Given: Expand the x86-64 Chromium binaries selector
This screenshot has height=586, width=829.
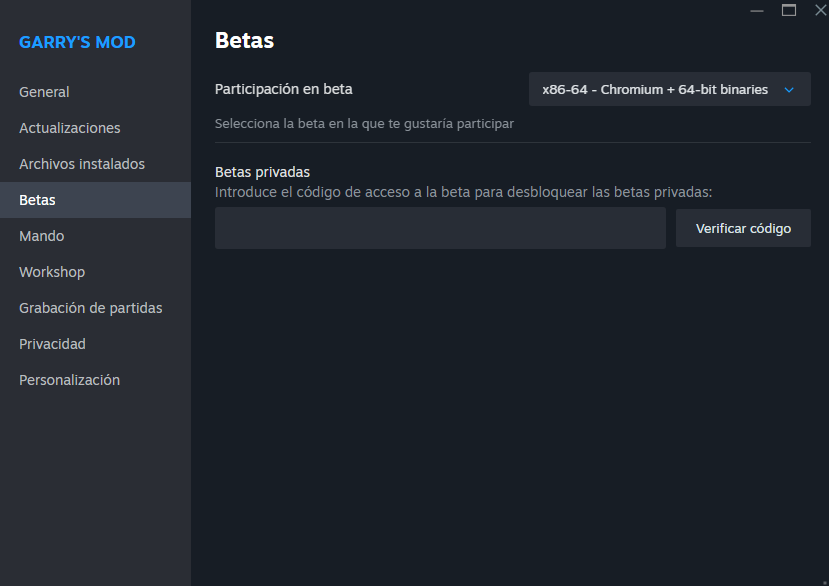Looking at the screenshot, I should click(x=668, y=88).
